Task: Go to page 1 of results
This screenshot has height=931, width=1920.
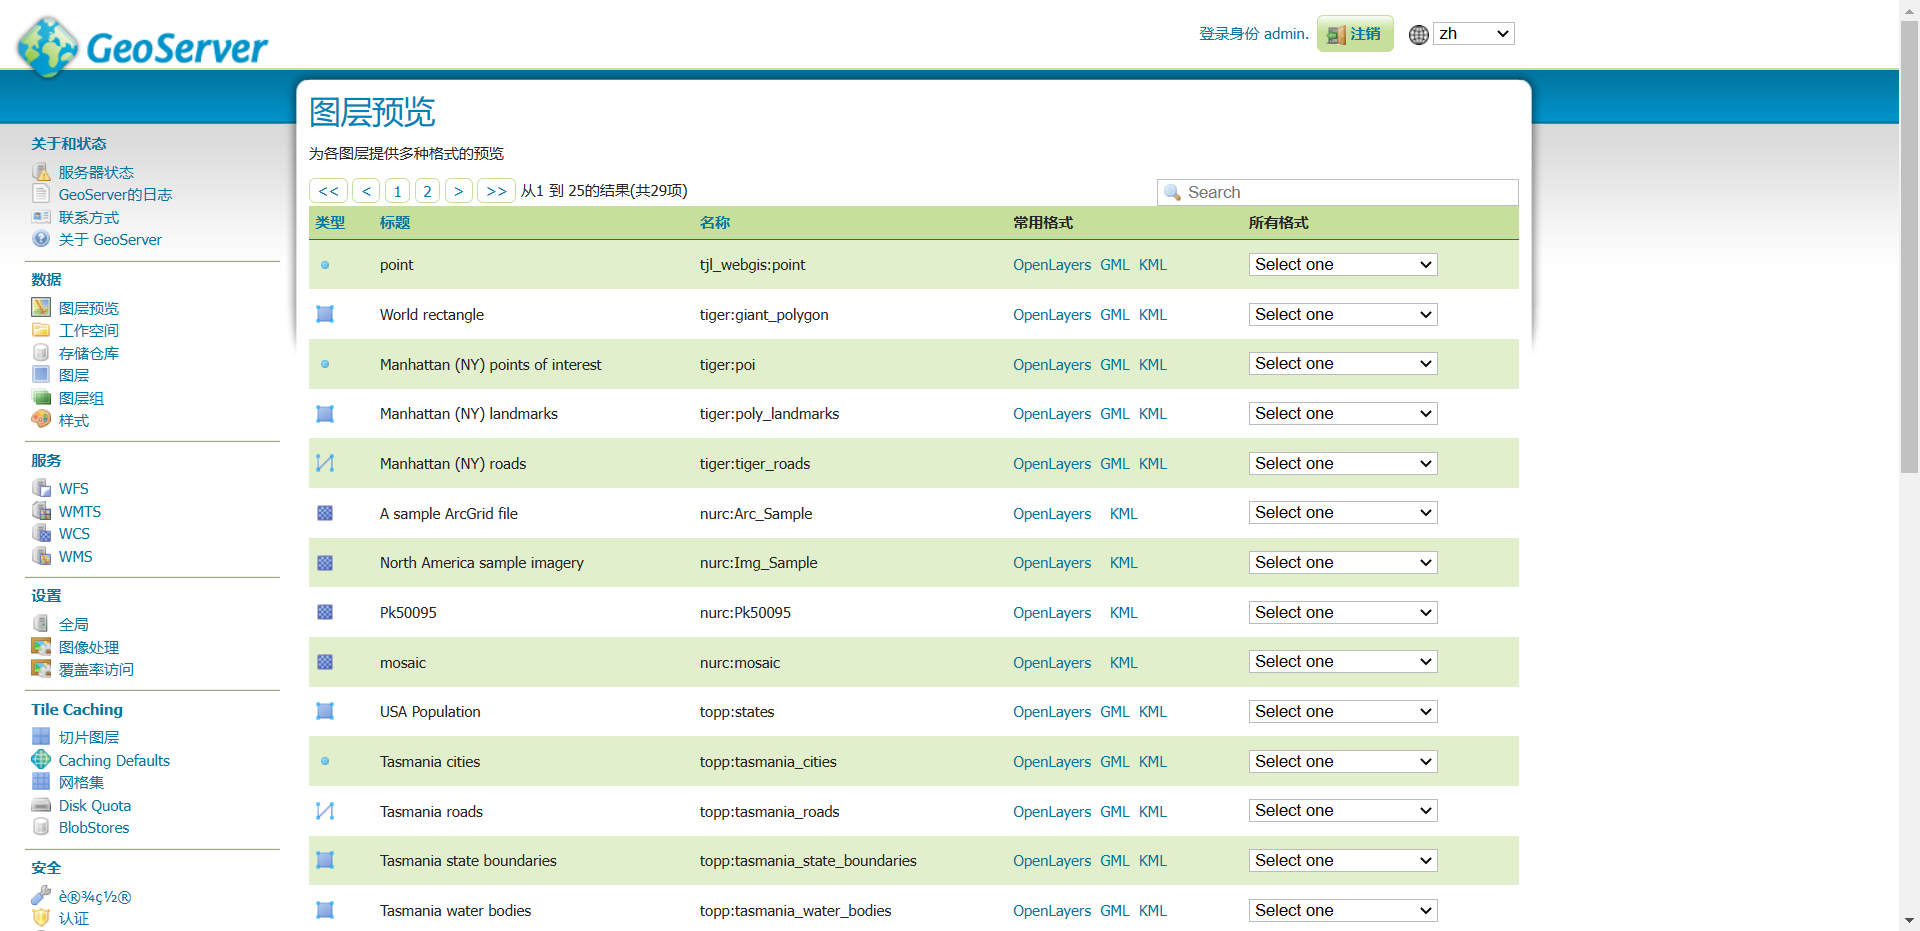Action: (x=397, y=191)
